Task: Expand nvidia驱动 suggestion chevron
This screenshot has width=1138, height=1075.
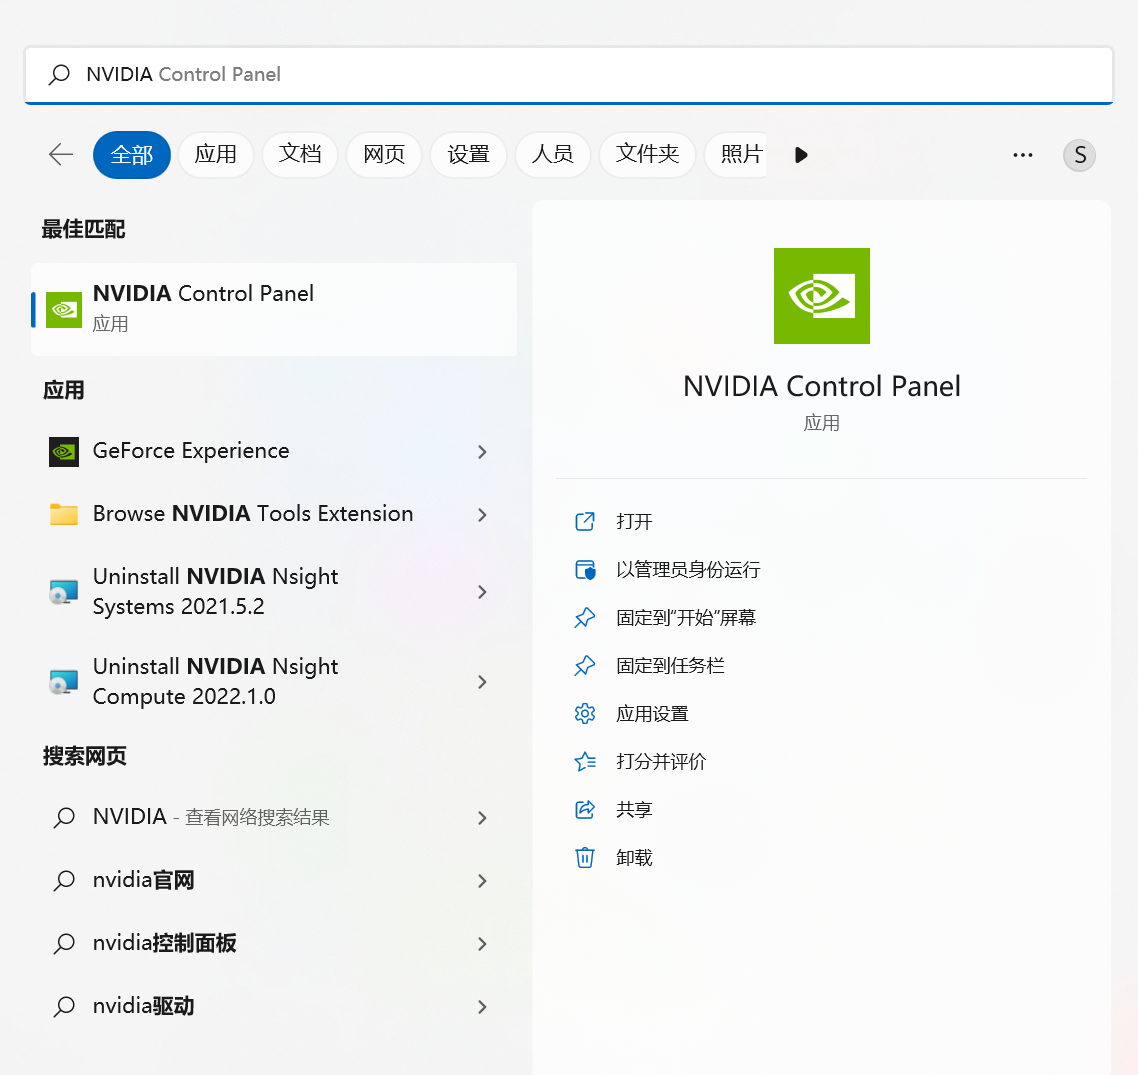Action: [483, 1007]
